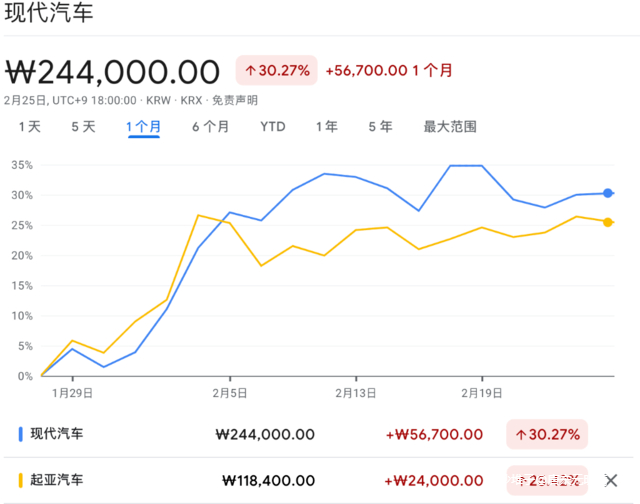The image size is (640, 504).
Task: Click the +₩56,700.00 change value
Action: click(434, 434)
